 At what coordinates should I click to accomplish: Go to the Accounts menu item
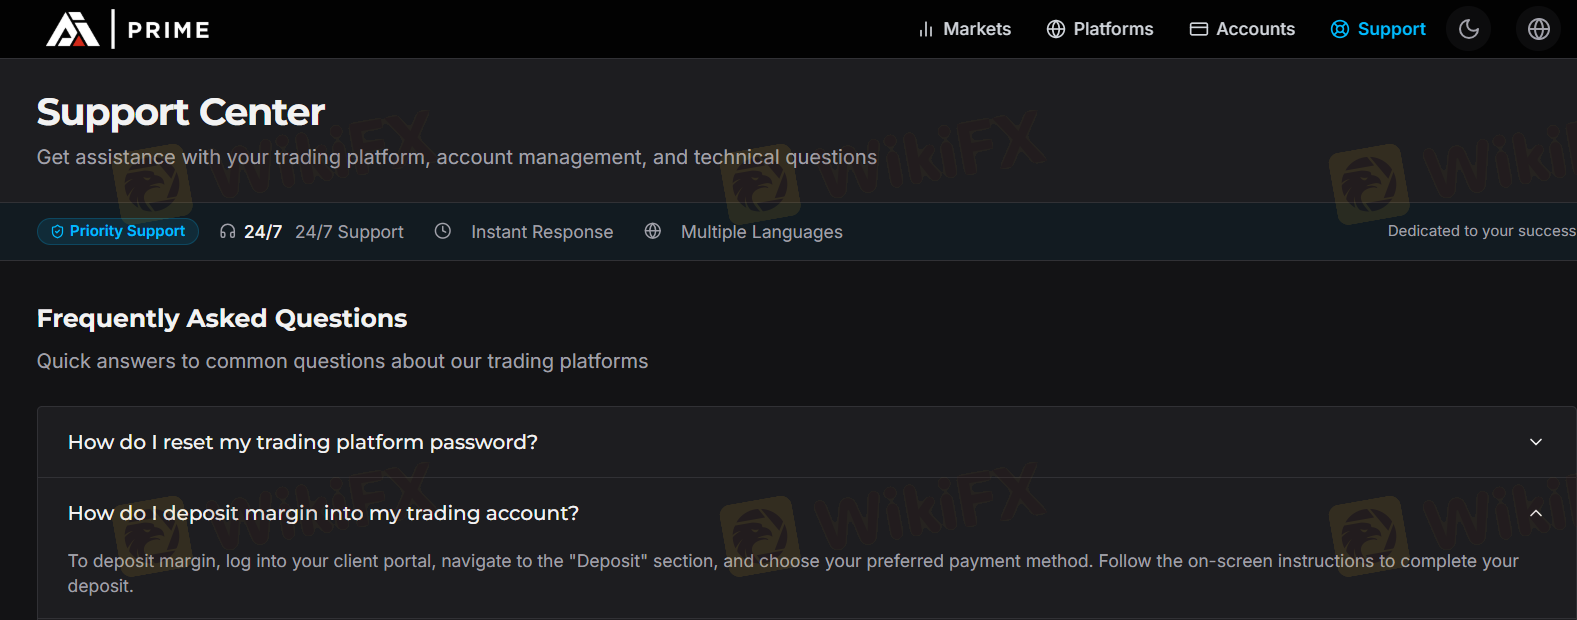click(1255, 29)
